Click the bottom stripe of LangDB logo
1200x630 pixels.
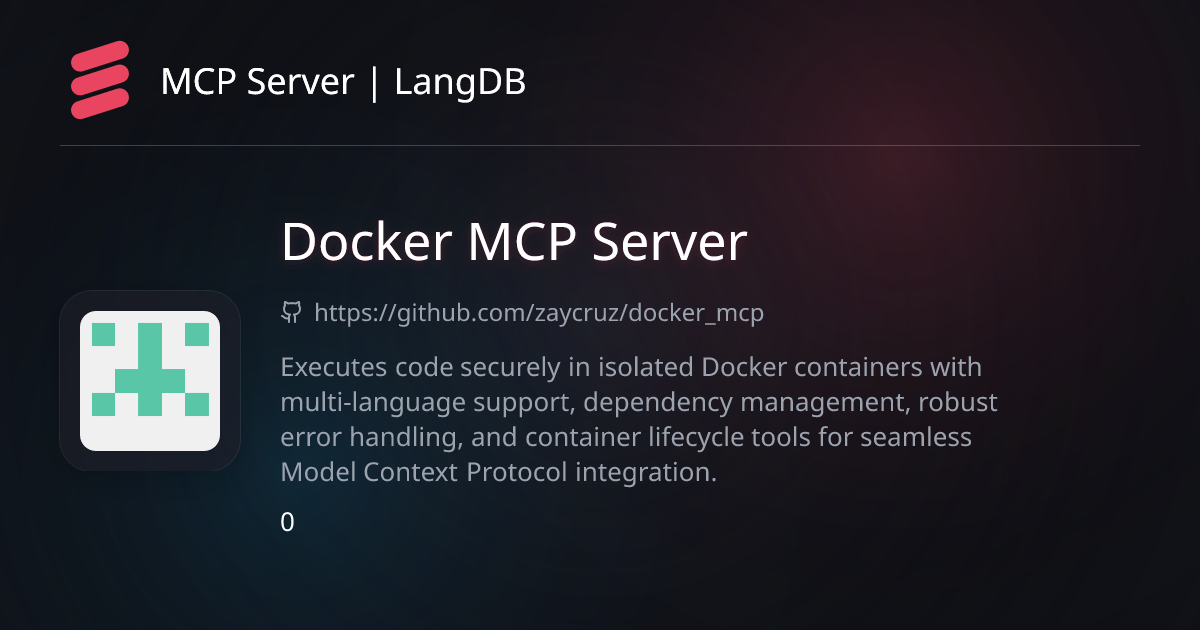[x=100, y=105]
